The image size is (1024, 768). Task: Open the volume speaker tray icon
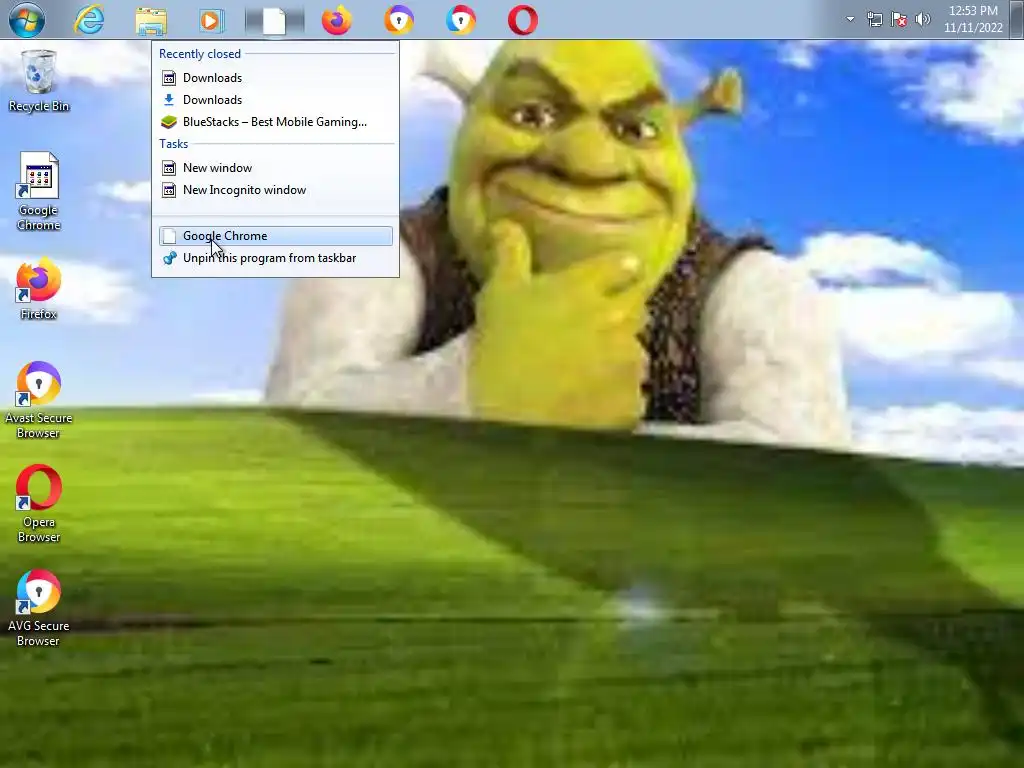pos(922,19)
